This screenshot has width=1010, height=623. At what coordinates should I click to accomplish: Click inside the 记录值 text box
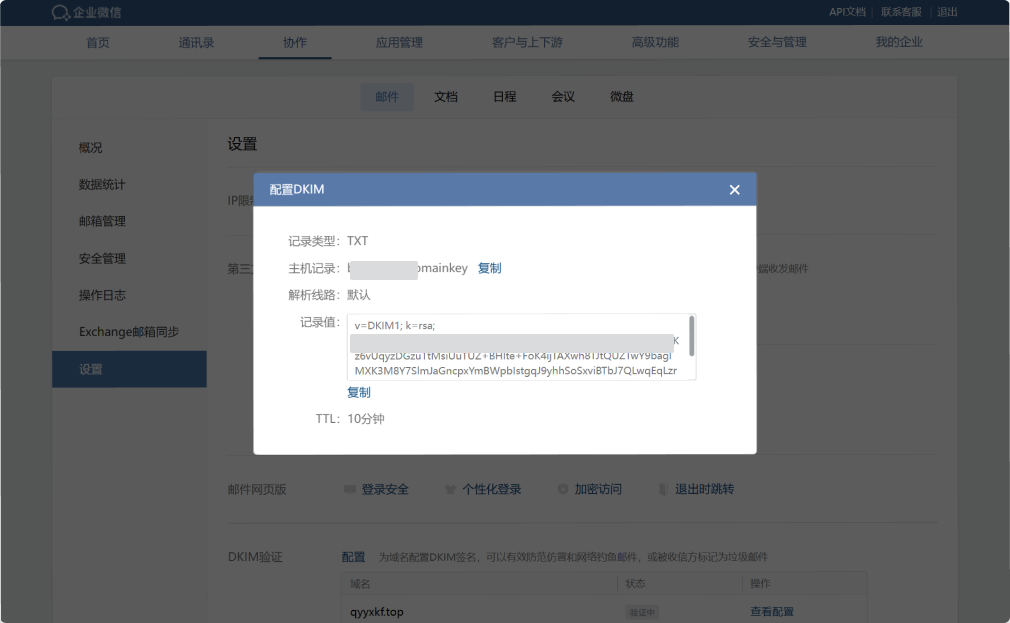click(x=515, y=347)
